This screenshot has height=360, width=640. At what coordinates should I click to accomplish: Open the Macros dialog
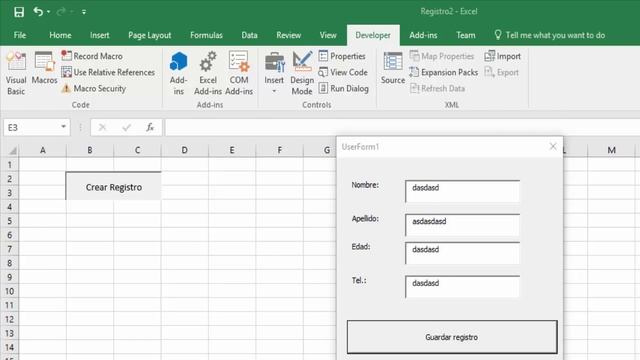(44, 69)
